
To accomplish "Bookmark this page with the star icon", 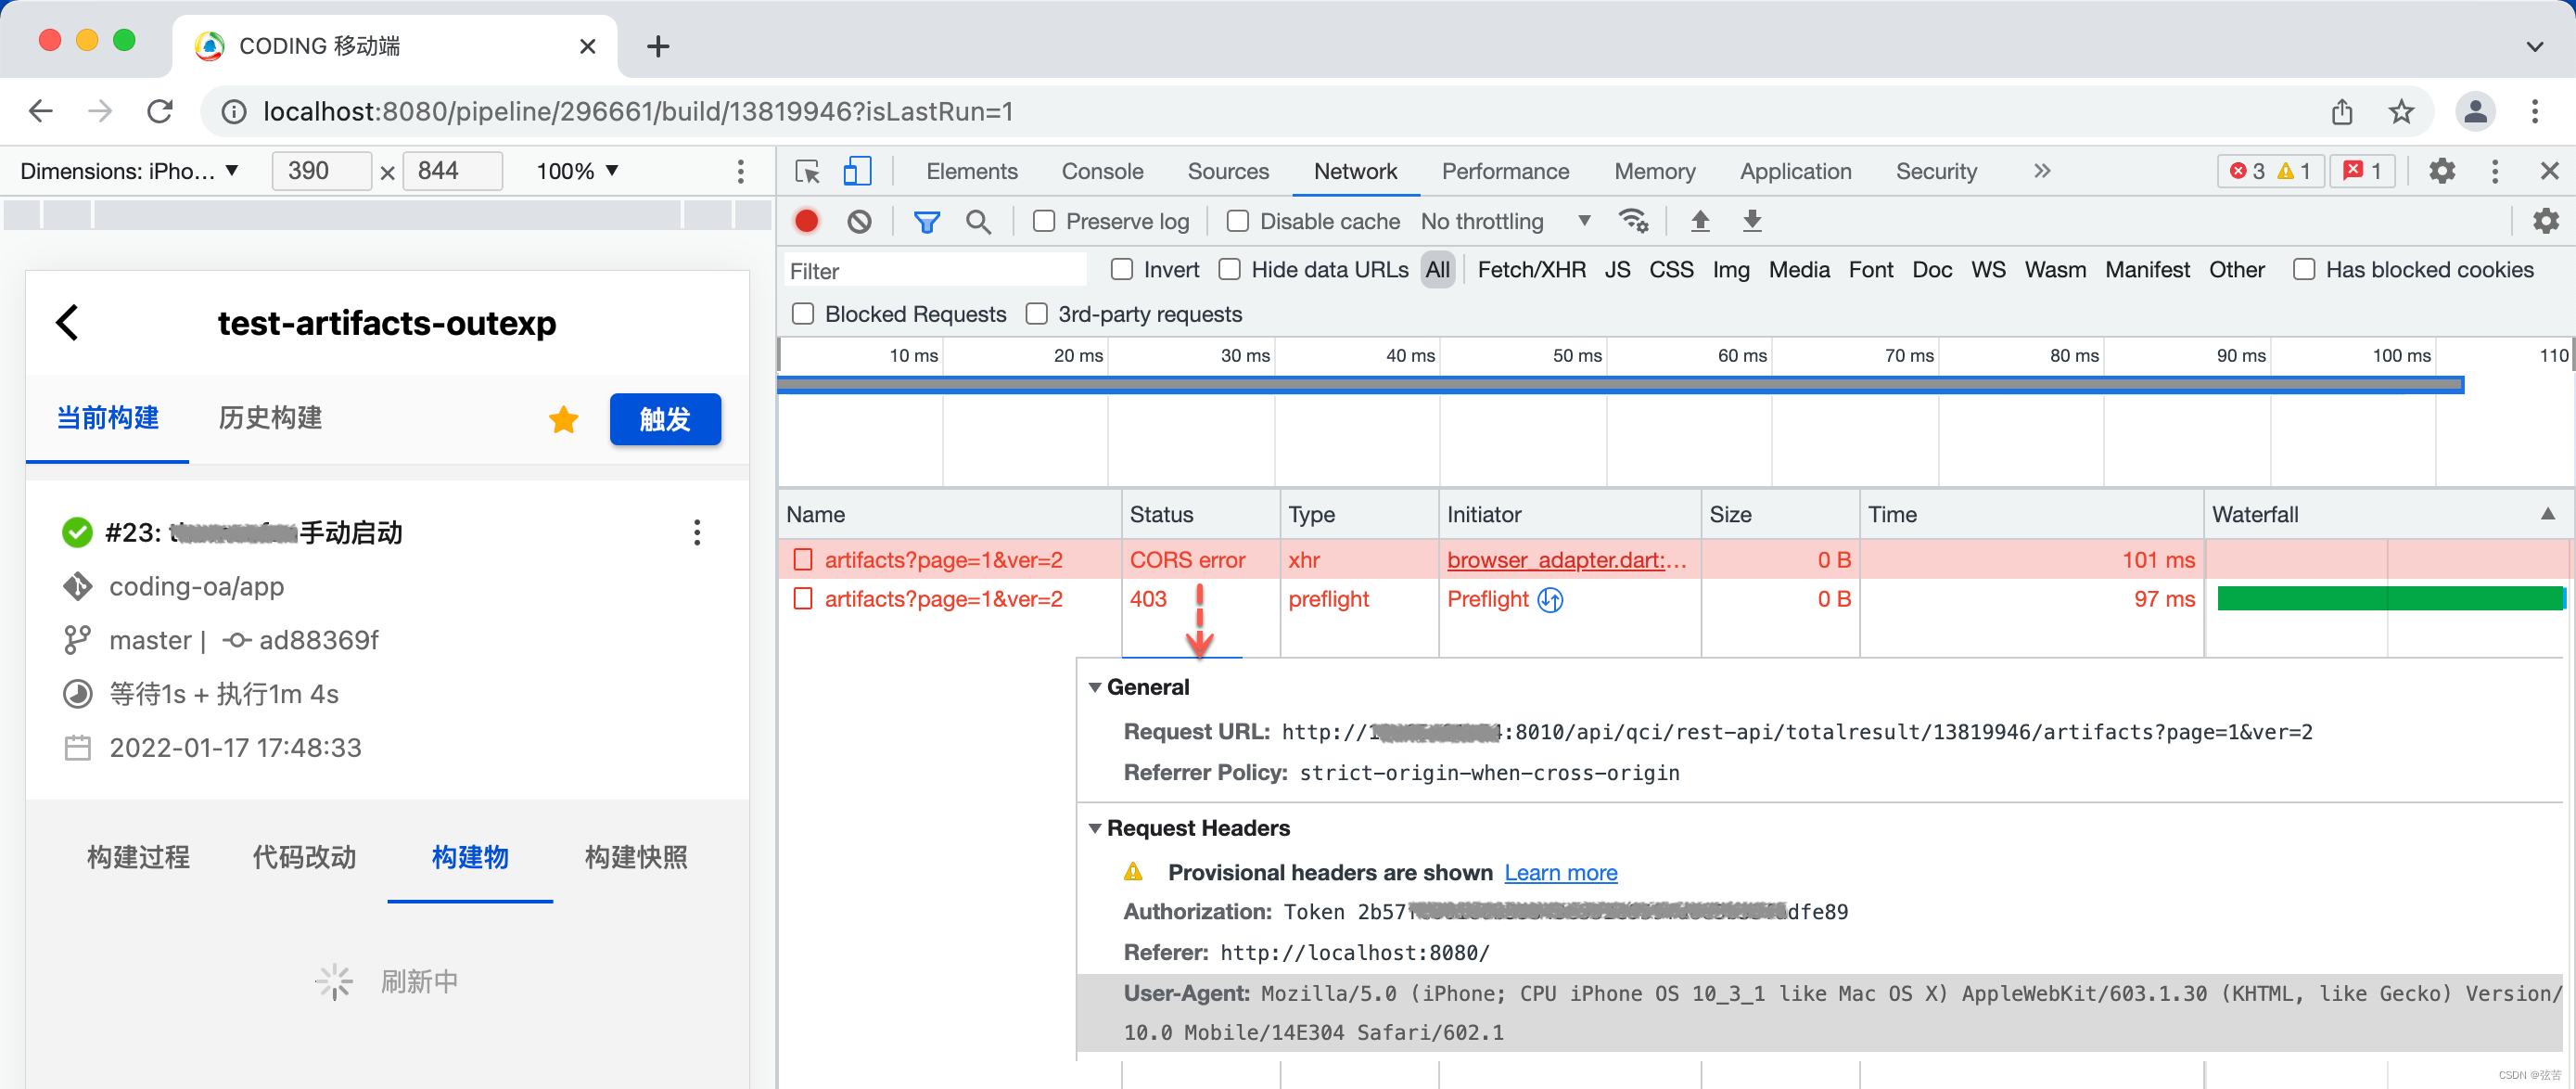I will (x=2402, y=111).
